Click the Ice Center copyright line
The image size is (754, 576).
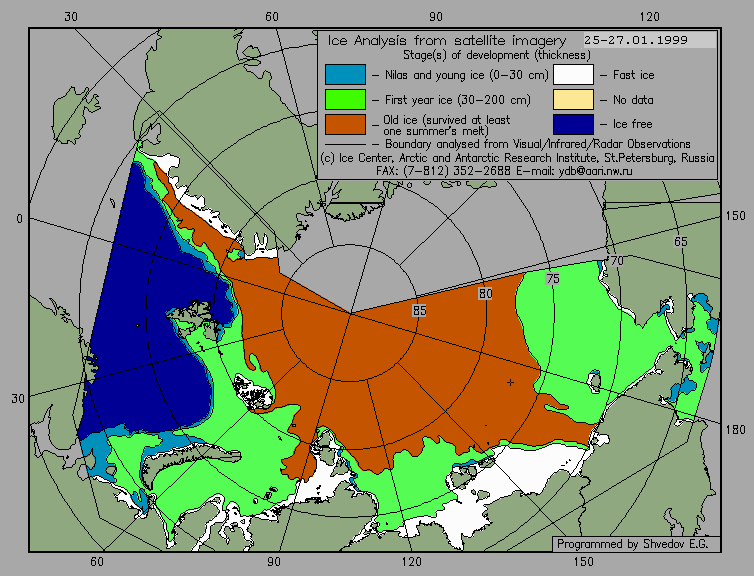517,158
